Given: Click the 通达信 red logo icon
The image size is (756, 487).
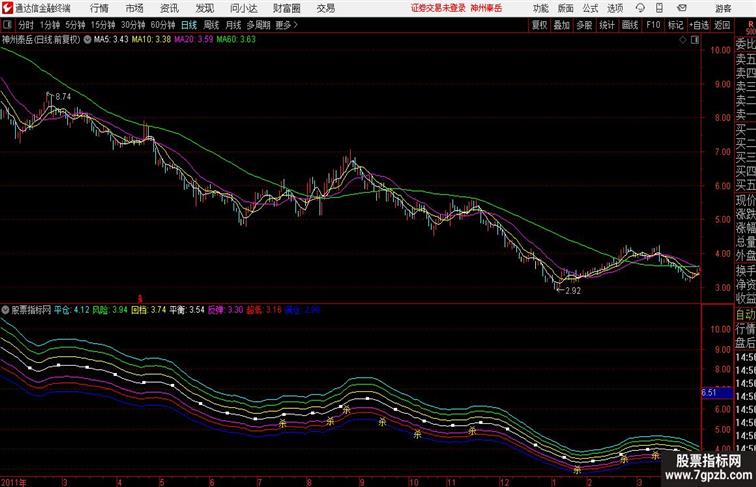Looking at the screenshot, I should [x=7, y=8].
